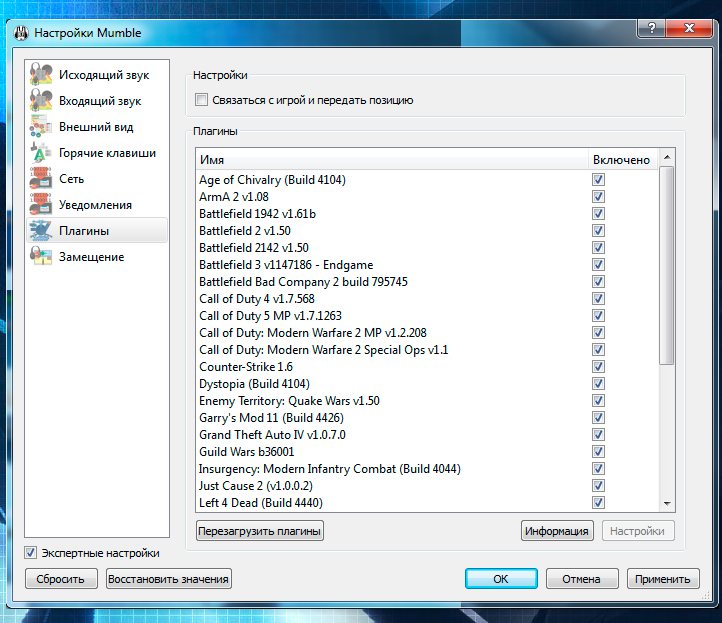Open the Исходящий звук settings page

tap(97, 75)
